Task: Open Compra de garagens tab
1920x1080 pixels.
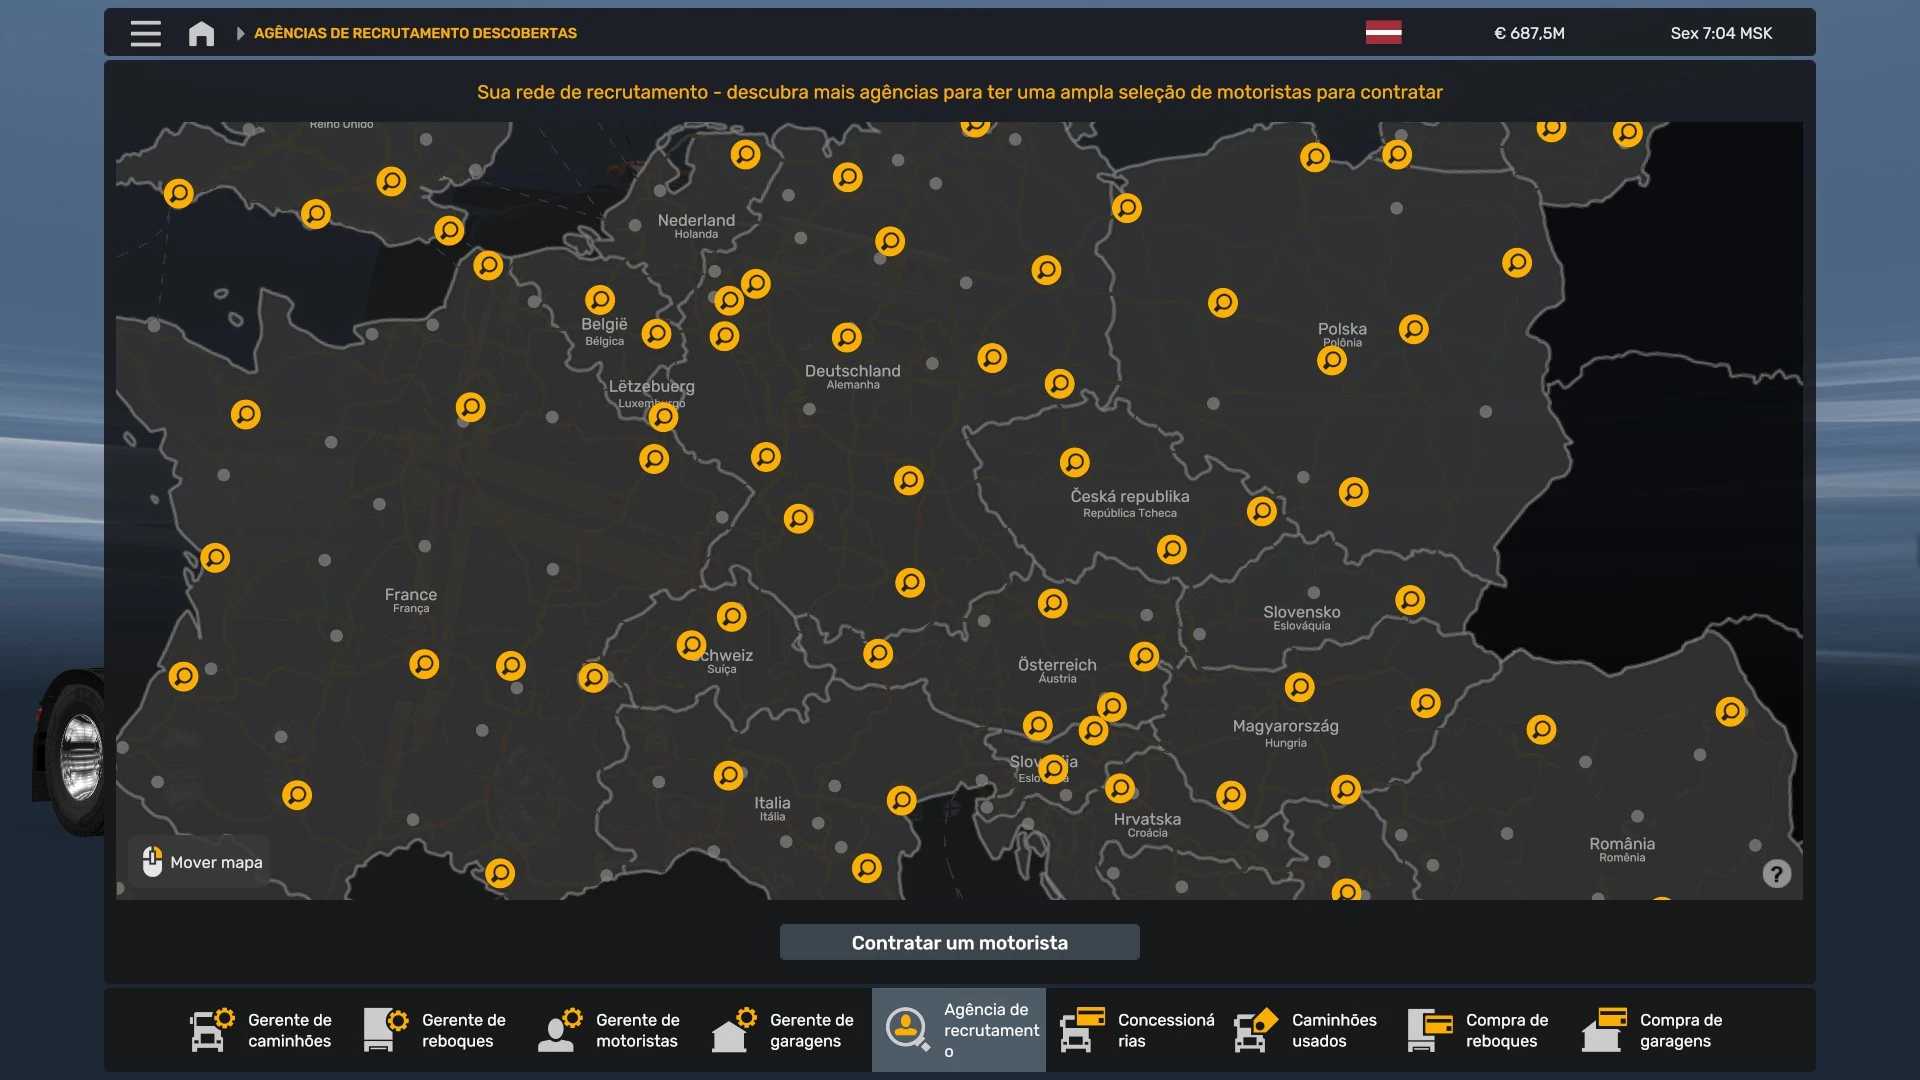Action: click(1654, 1030)
